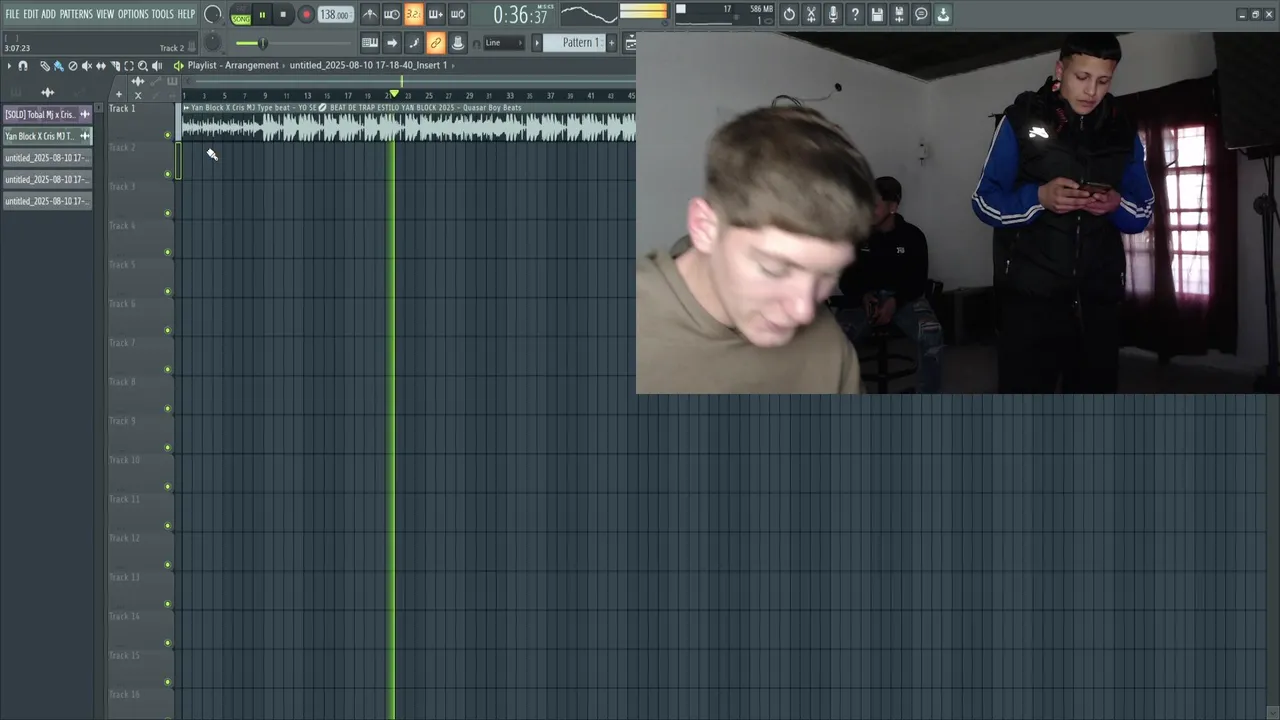Open the OPTIONS menu
Viewport: 1280px width, 720px height.
click(133, 14)
